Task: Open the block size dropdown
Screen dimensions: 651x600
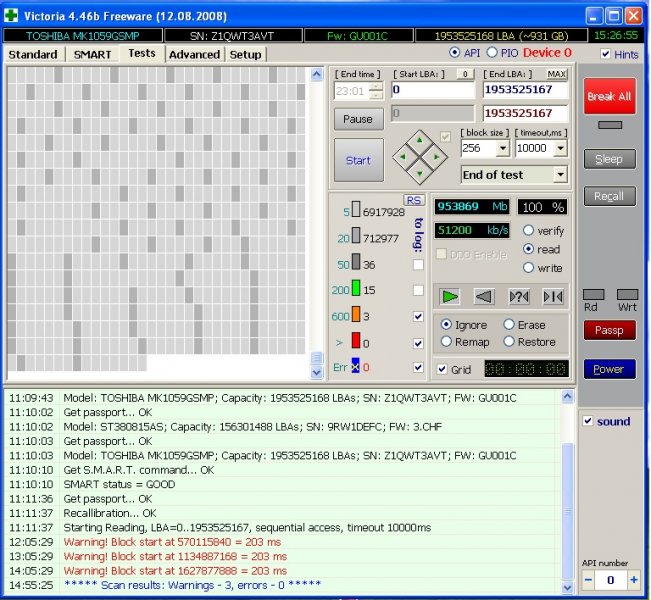Action: click(502, 148)
